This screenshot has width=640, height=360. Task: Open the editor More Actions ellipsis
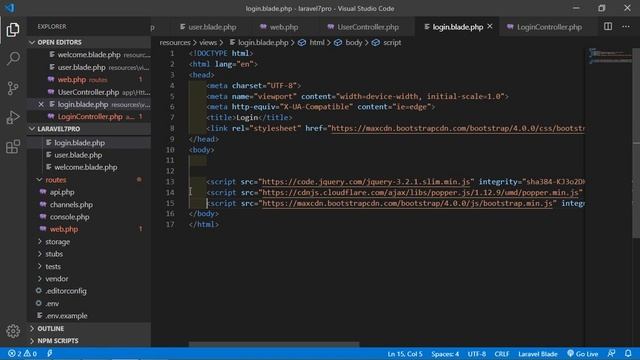pyautogui.click(x=626, y=27)
